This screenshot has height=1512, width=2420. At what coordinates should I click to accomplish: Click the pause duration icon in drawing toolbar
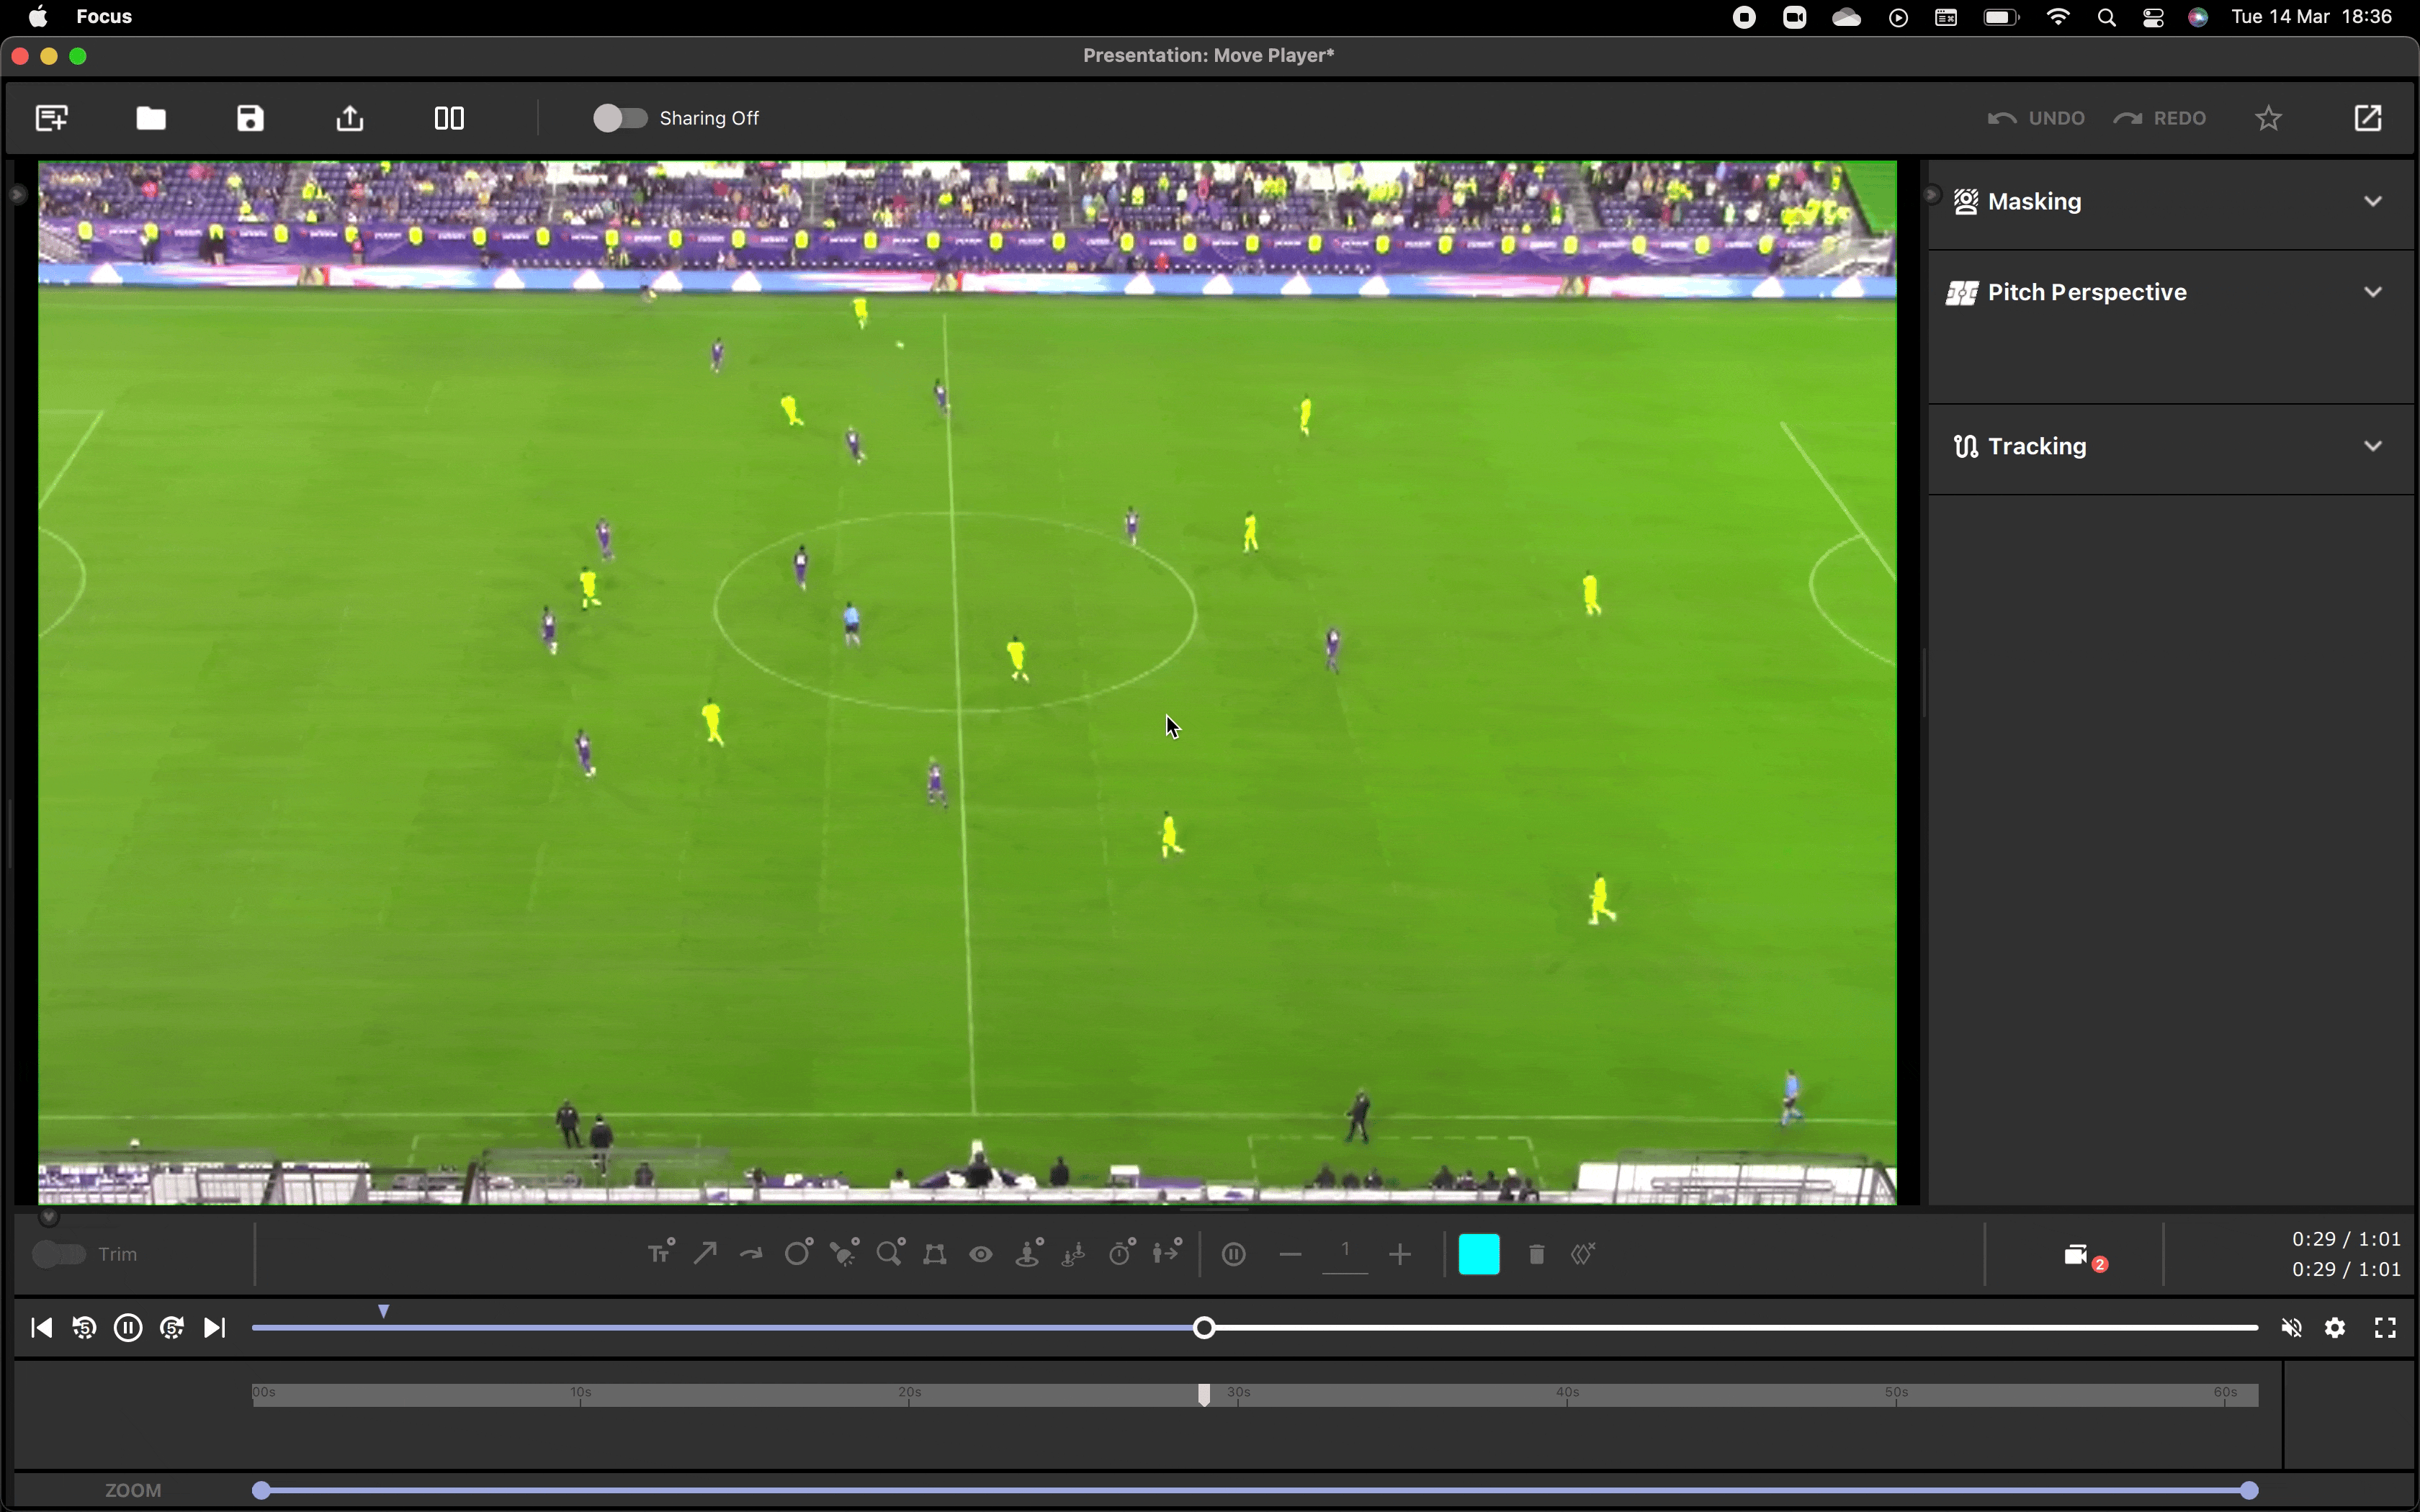pos(1234,1254)
